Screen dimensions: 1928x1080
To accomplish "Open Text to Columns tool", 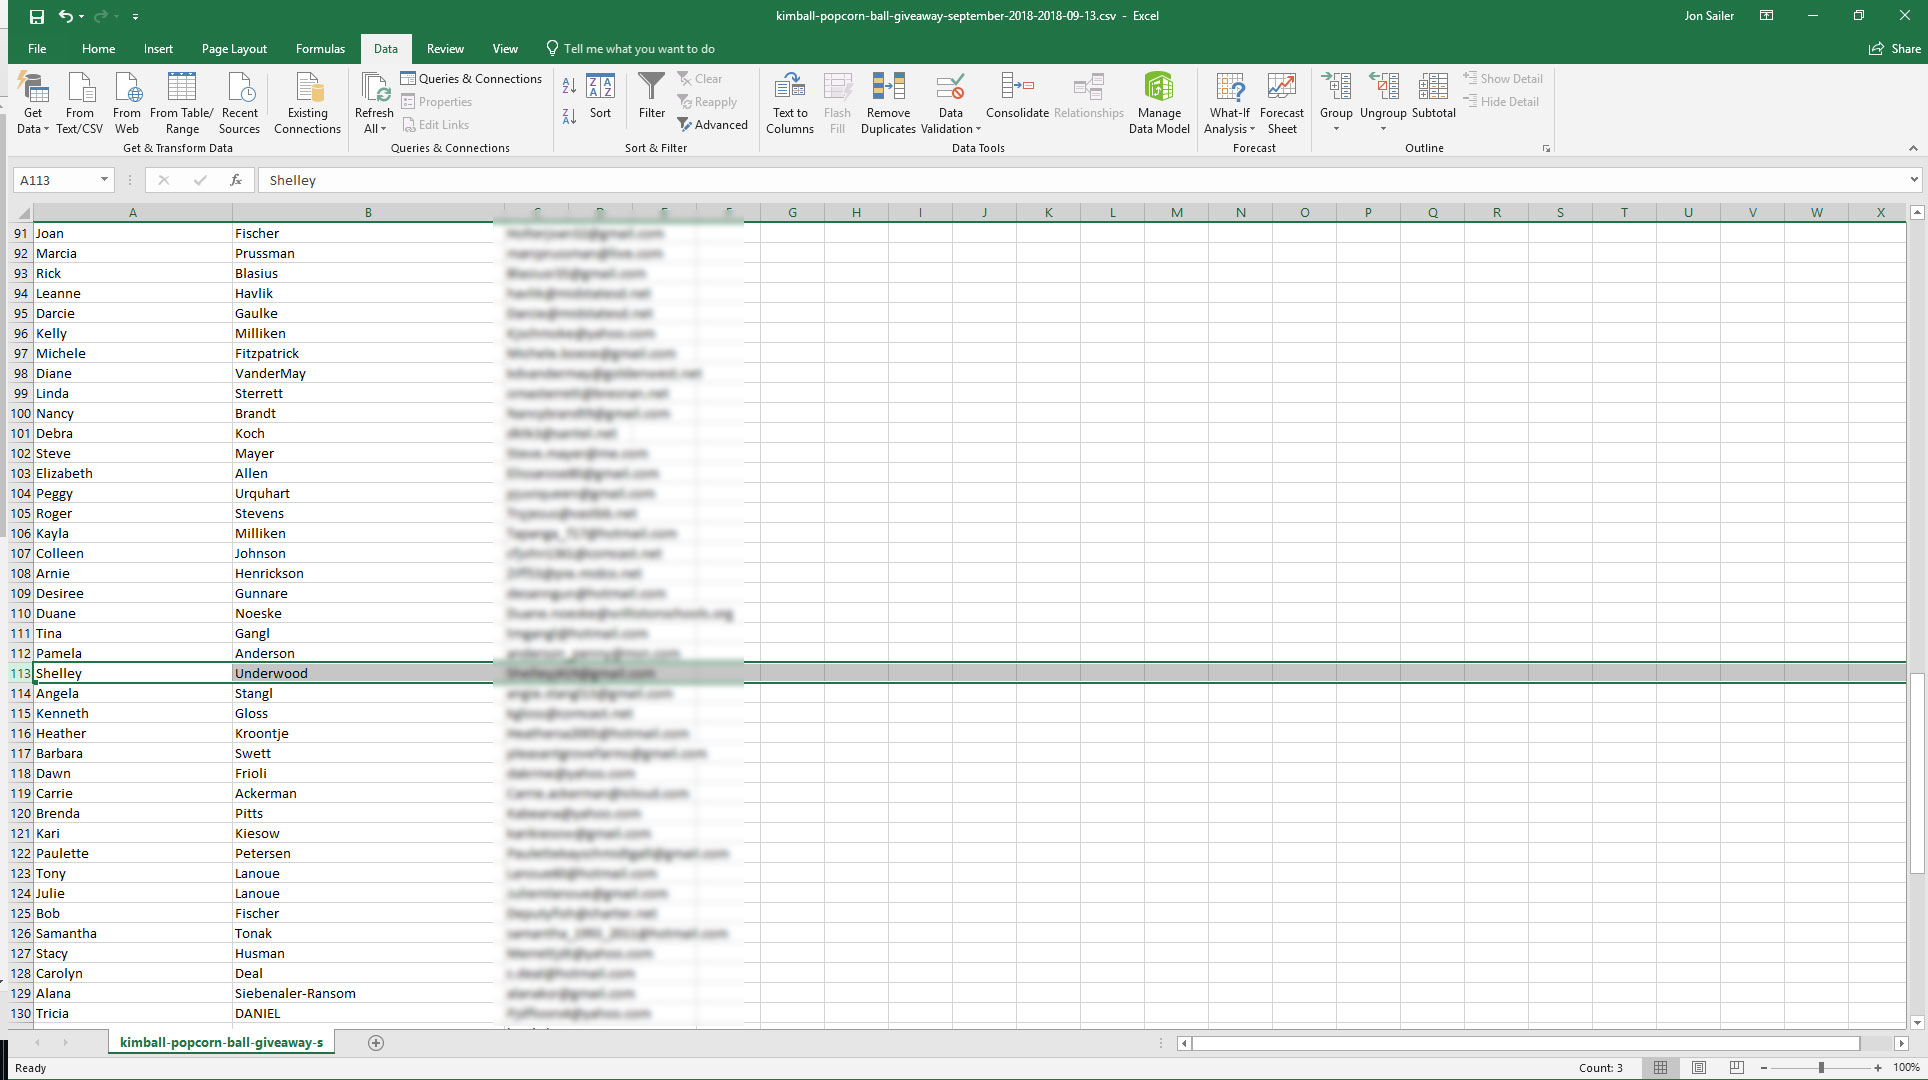I will pyautogui.click(x=789, y=89).
